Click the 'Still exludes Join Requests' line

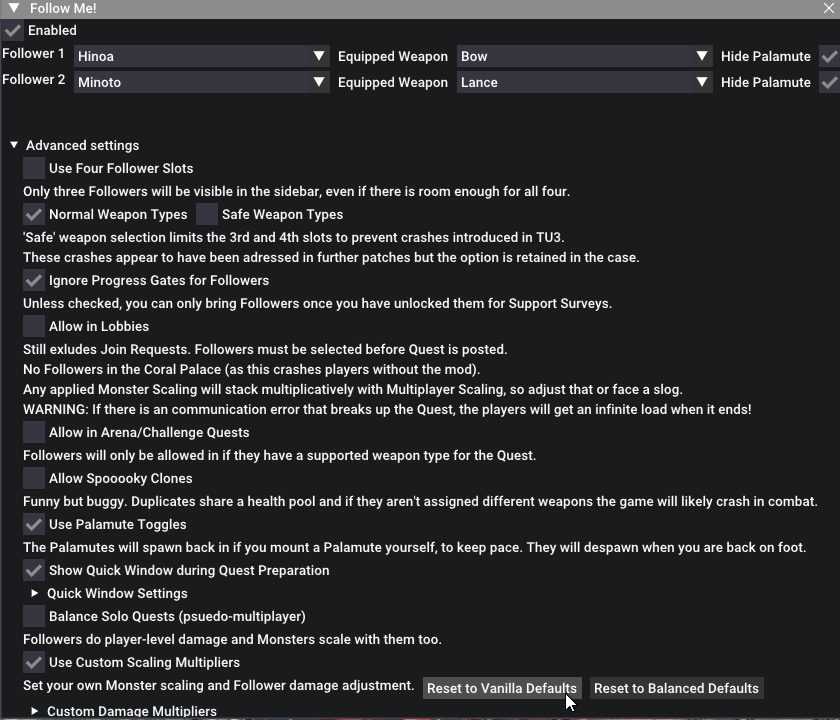265,349
